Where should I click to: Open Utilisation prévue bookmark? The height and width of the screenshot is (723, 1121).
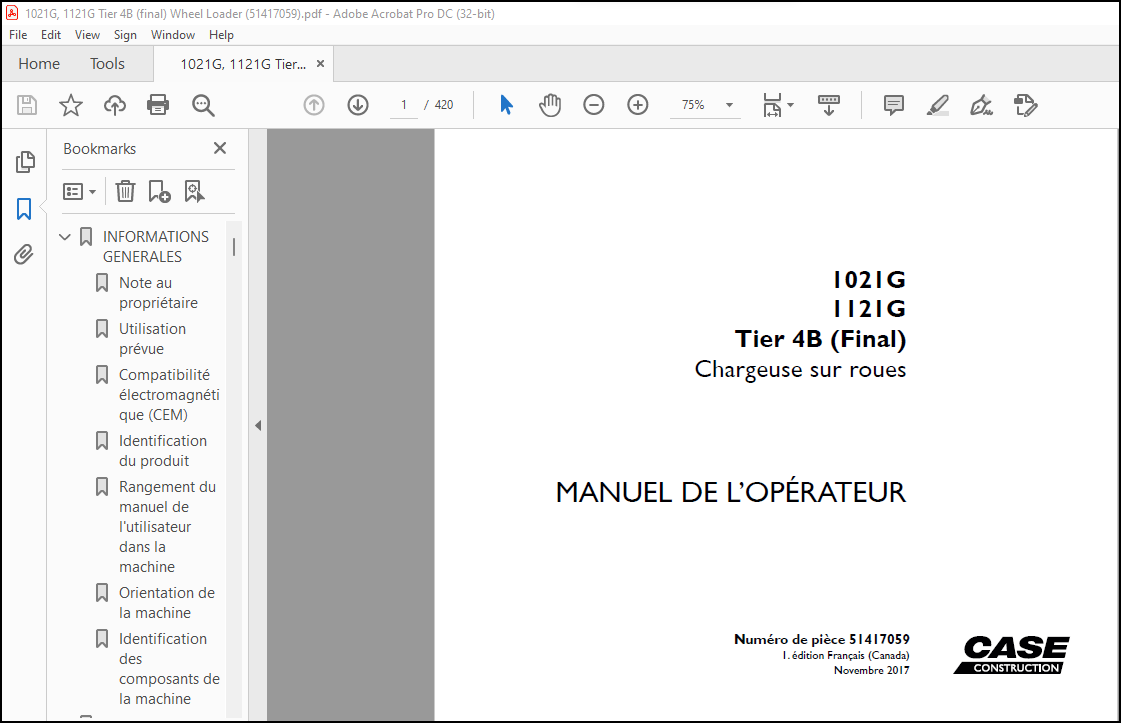click(152, 339)
